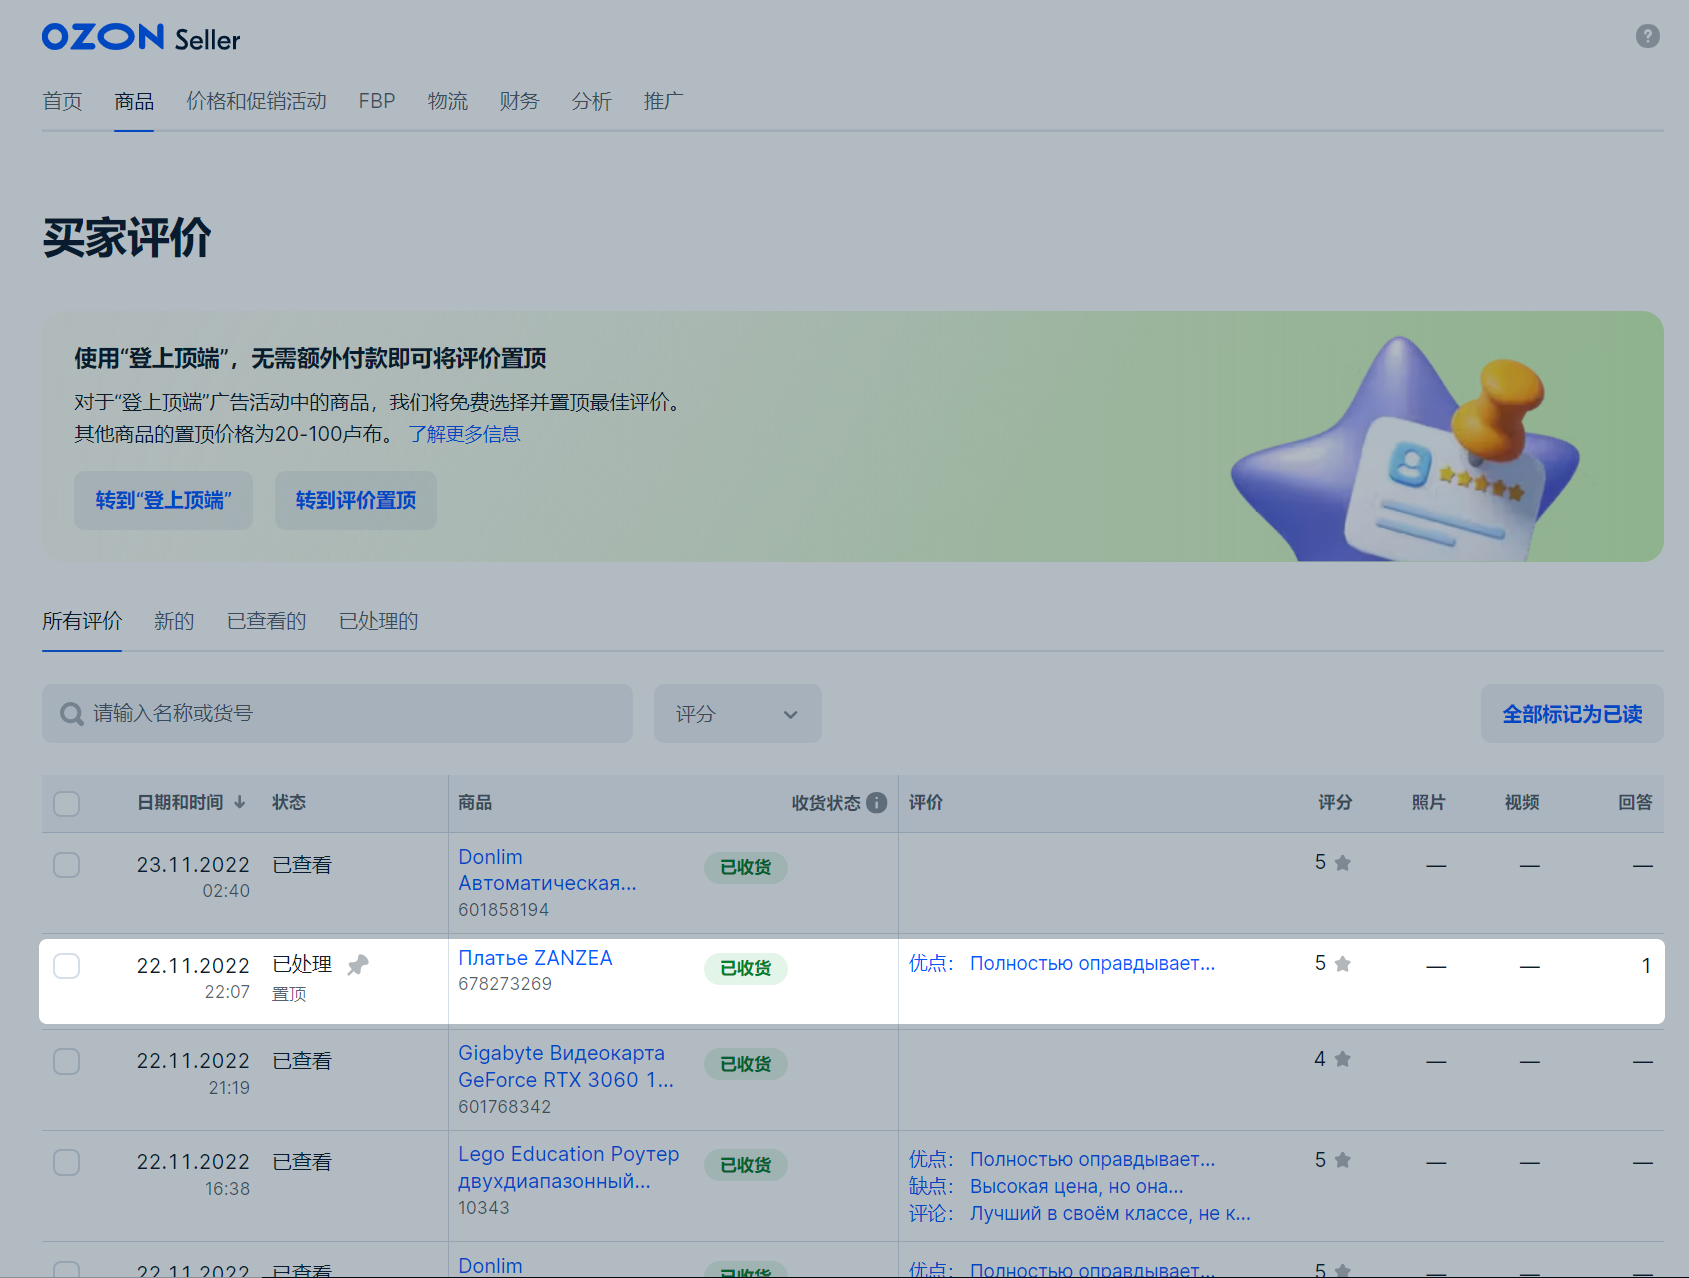Click the sort arrow next to 日期和时间
This screenshot has width=1689, height=1278.
tap(240, 802)
